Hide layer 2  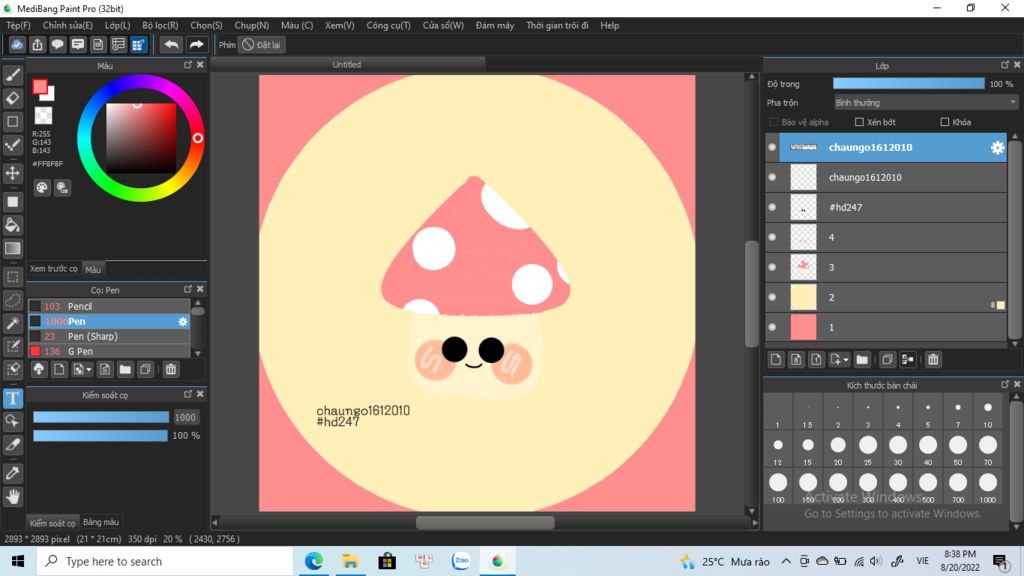pyautogui.click(x=773, y=297)
